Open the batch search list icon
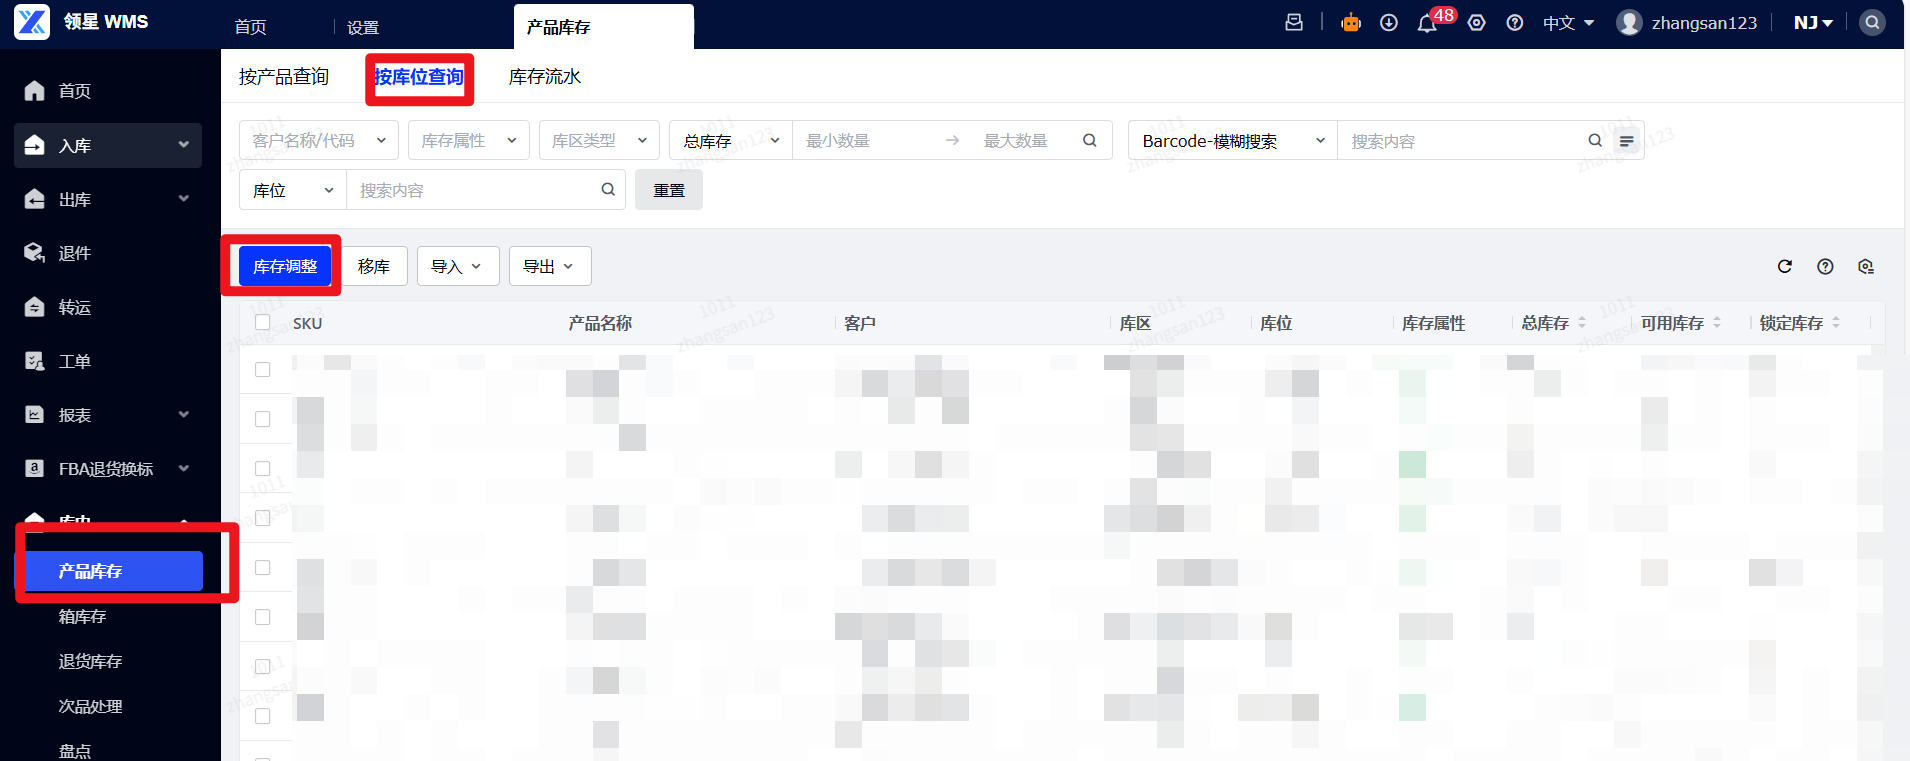This screenshot has height=761, width=1910. point(1627,141)
